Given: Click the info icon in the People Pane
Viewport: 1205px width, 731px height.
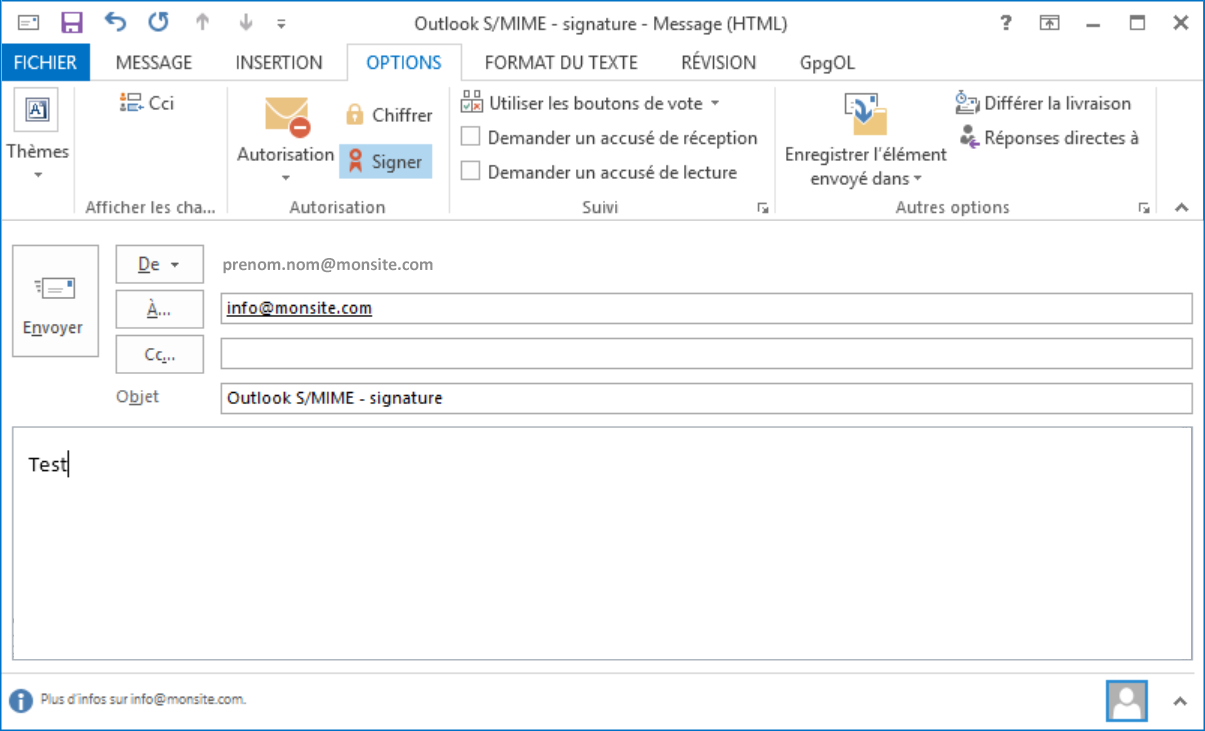Looking at the screenshot, I should (21, 700).
